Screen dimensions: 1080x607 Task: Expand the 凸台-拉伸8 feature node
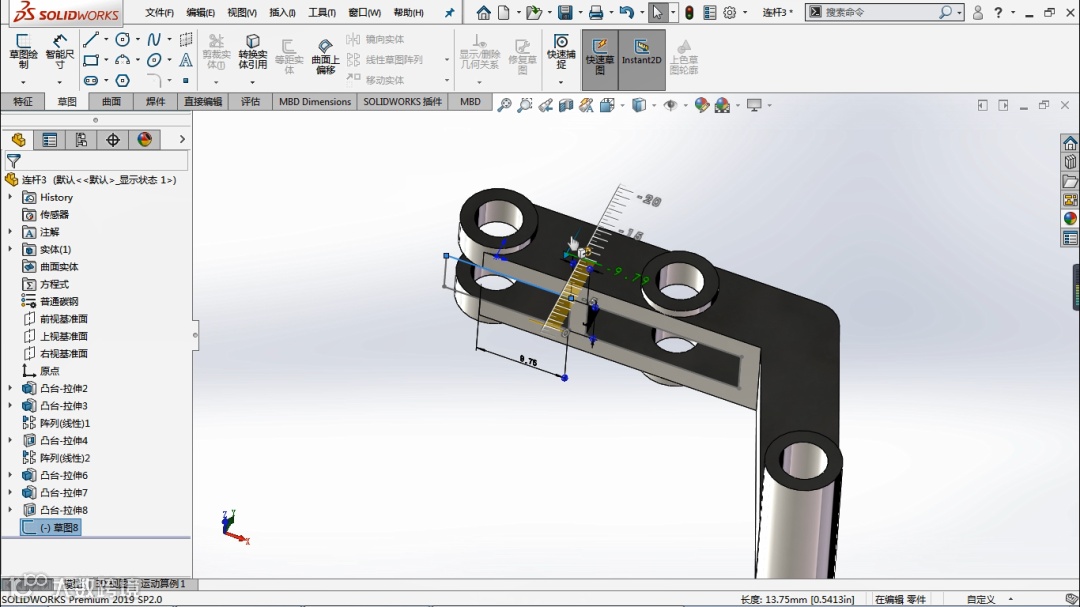[x=10, y=510]
